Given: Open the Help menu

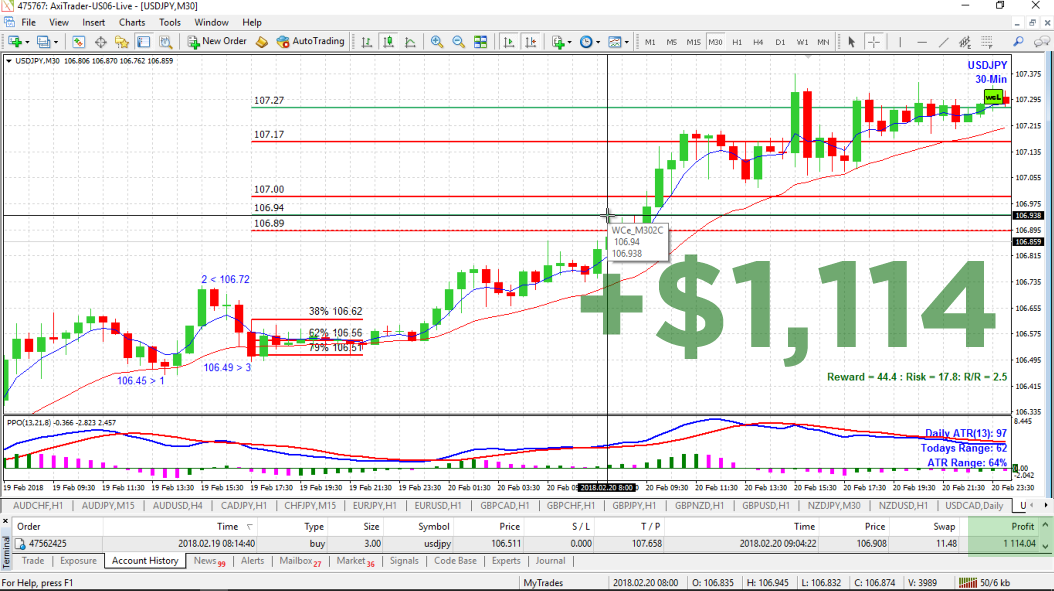Looking at the screenshot, I should click(x=251, y=22).
